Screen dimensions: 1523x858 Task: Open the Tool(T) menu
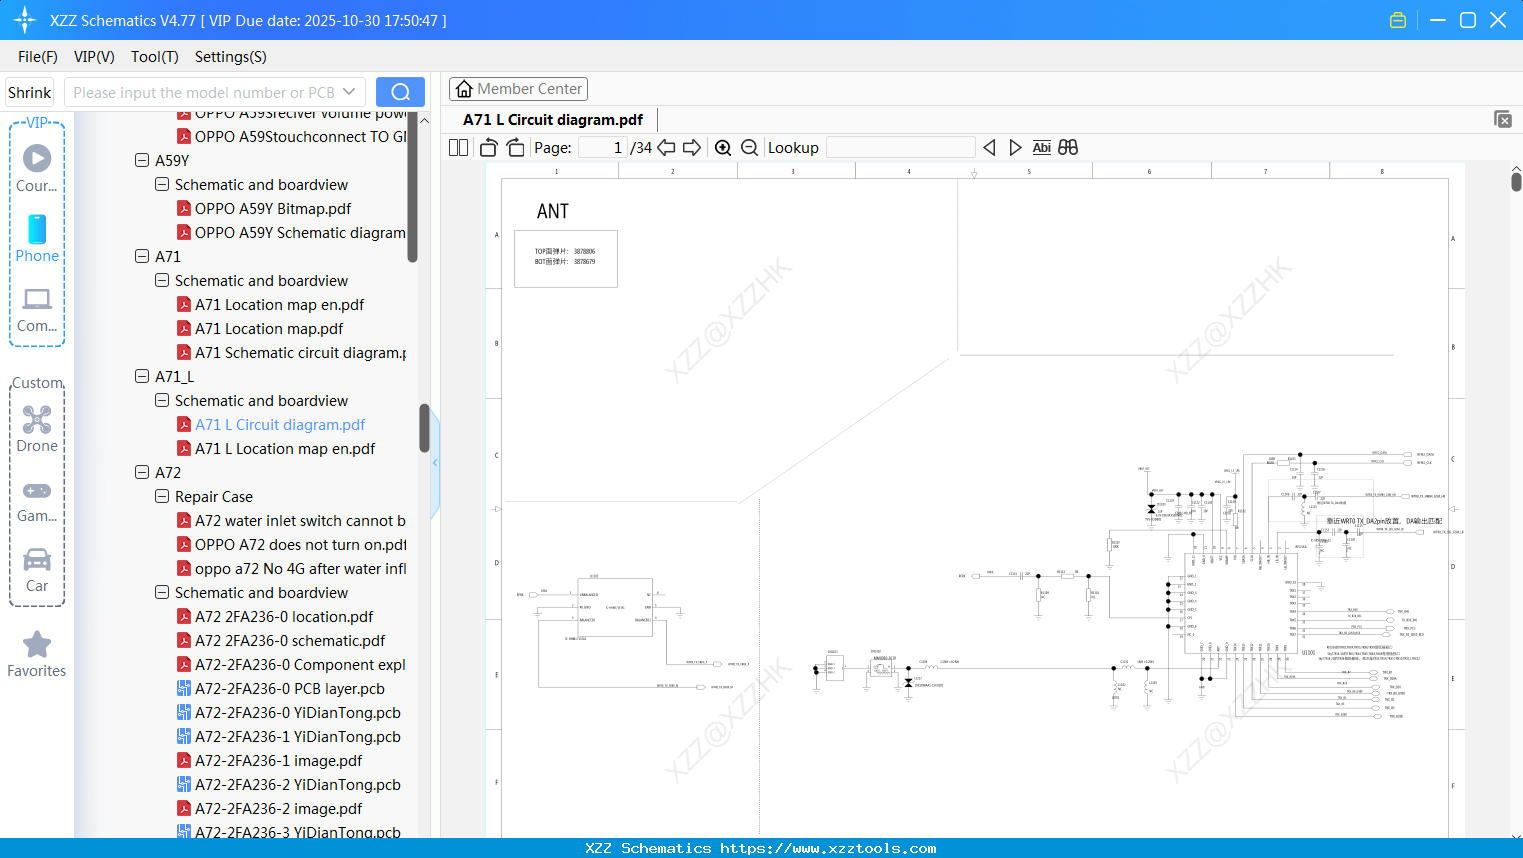pyautogui.click(x=154, y=57)
